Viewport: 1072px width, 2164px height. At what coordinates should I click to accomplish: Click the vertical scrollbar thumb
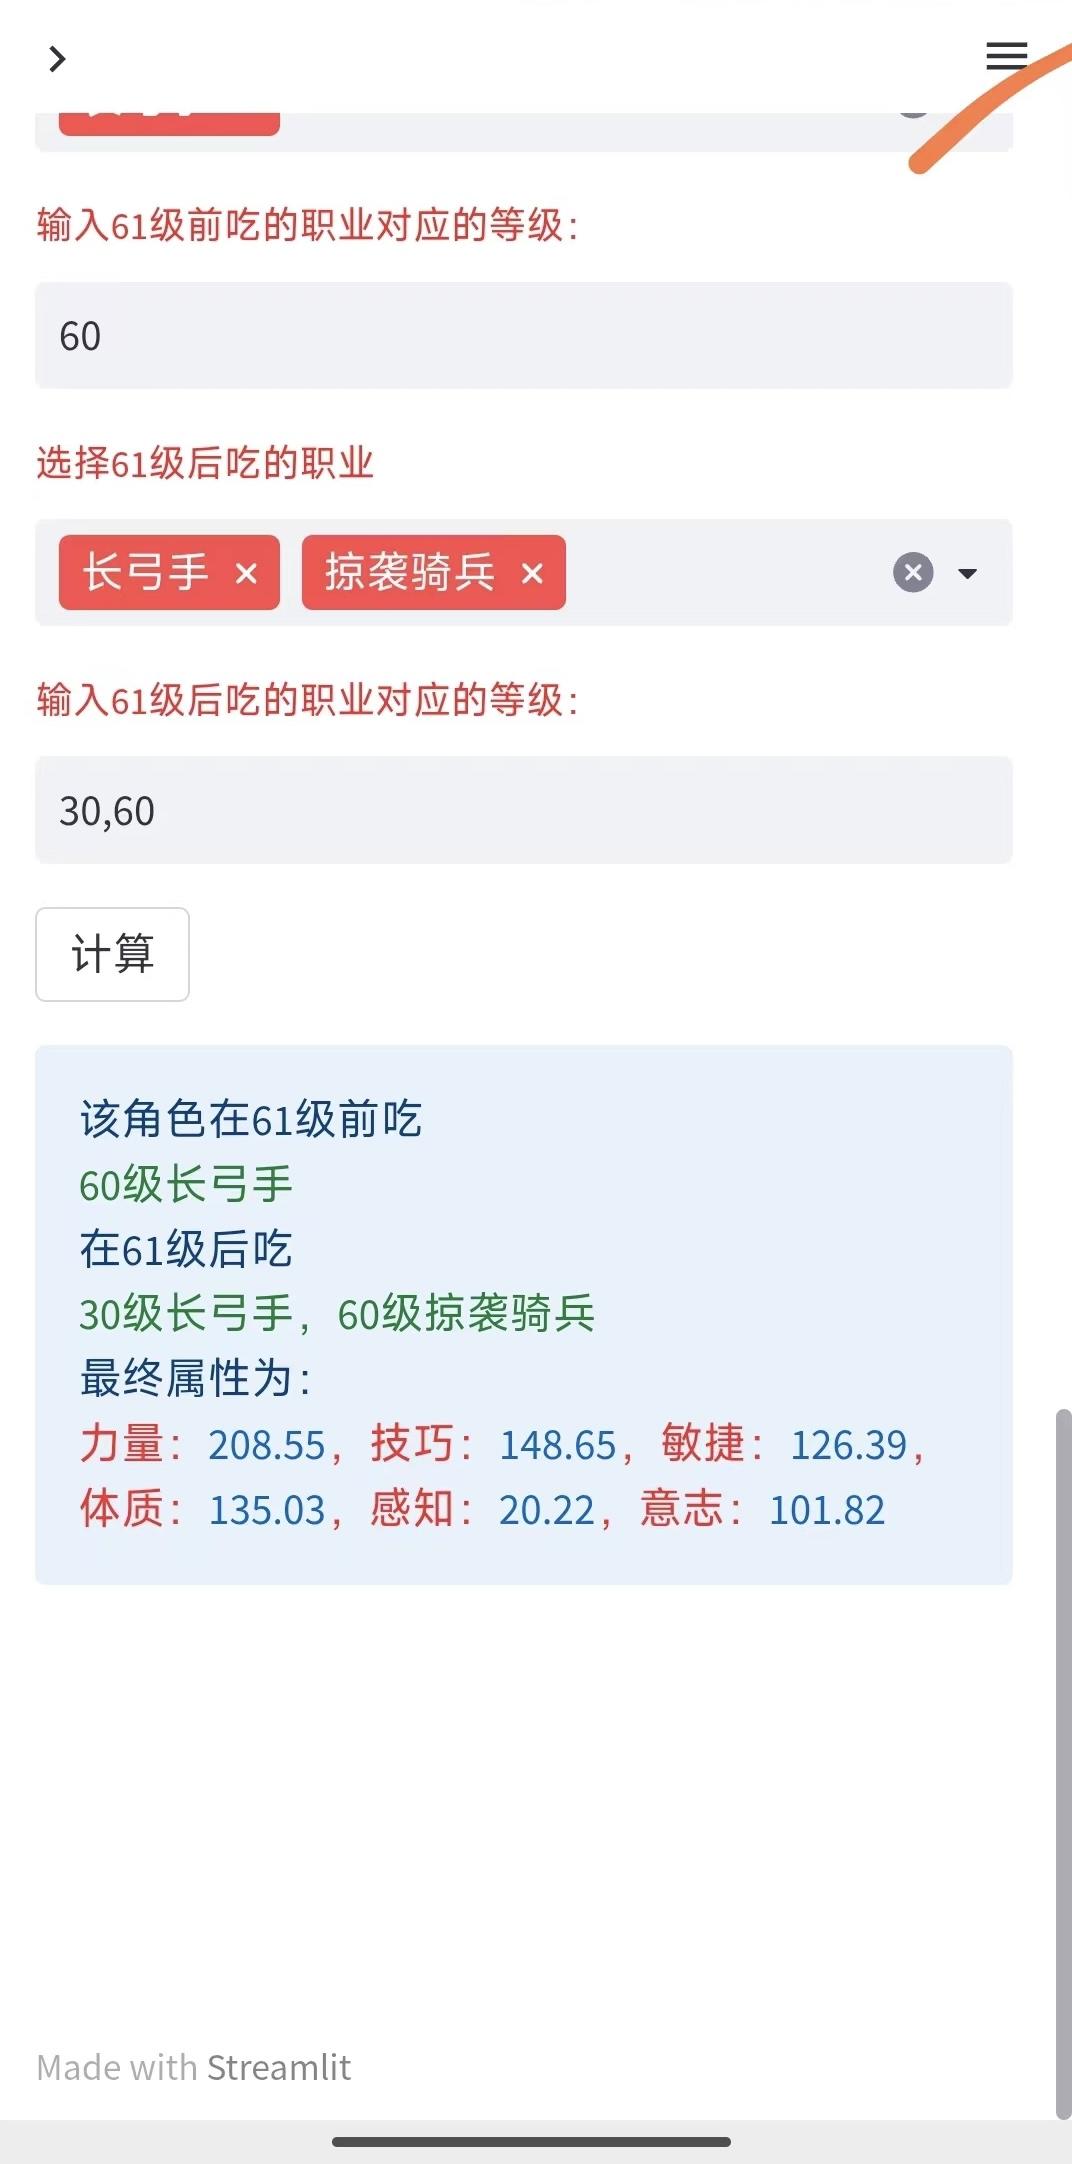(x=1064, y=1763)
